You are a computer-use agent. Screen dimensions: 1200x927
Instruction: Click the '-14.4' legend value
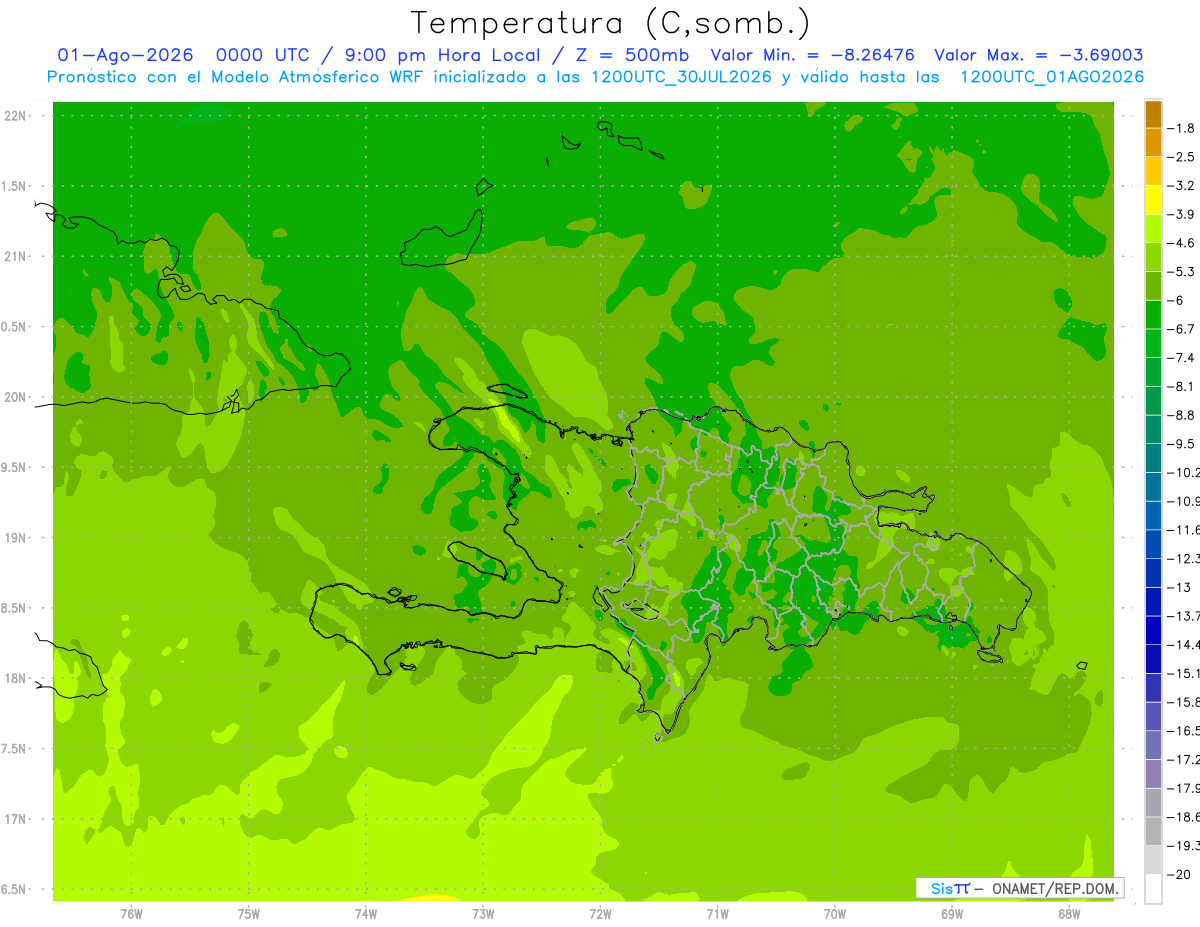coord(1183,645)
